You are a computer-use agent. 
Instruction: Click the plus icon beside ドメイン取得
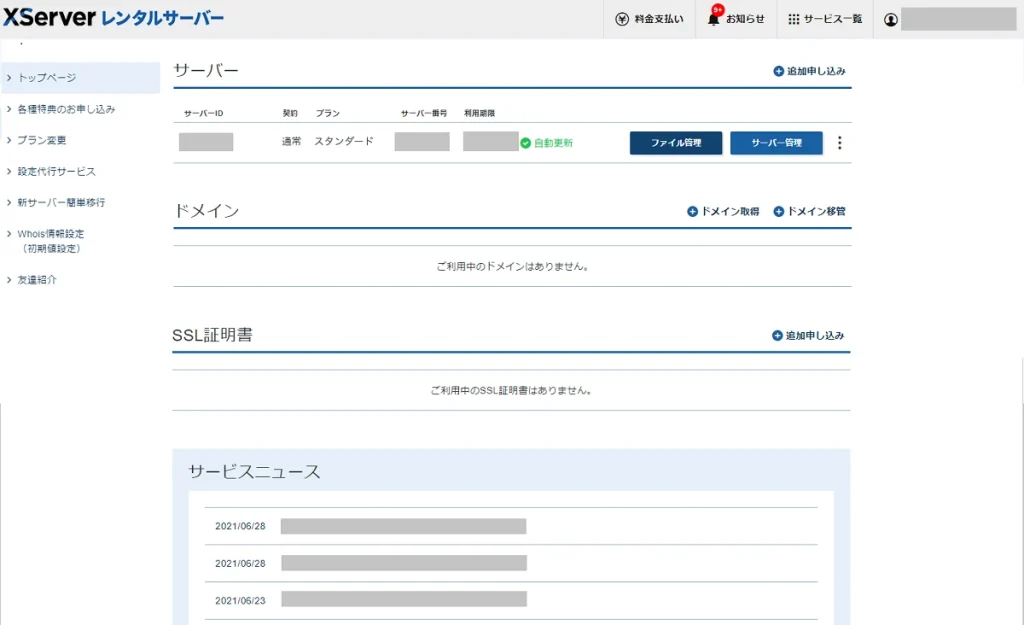tap(692, 212)
